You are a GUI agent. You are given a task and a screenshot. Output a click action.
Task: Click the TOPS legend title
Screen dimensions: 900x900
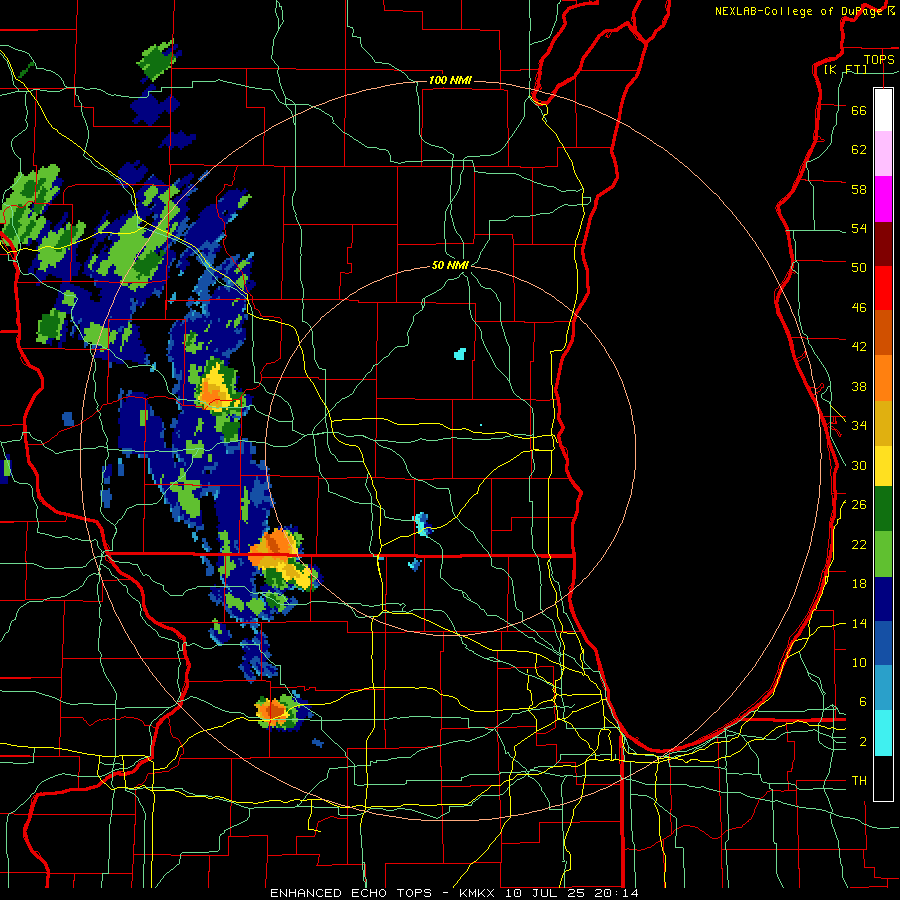pyautogui.click(x=879, y=59)
